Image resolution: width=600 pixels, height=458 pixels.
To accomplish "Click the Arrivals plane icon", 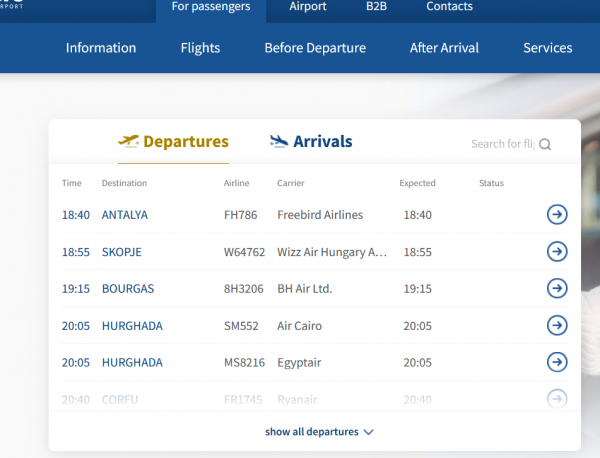I will (279, 141).
